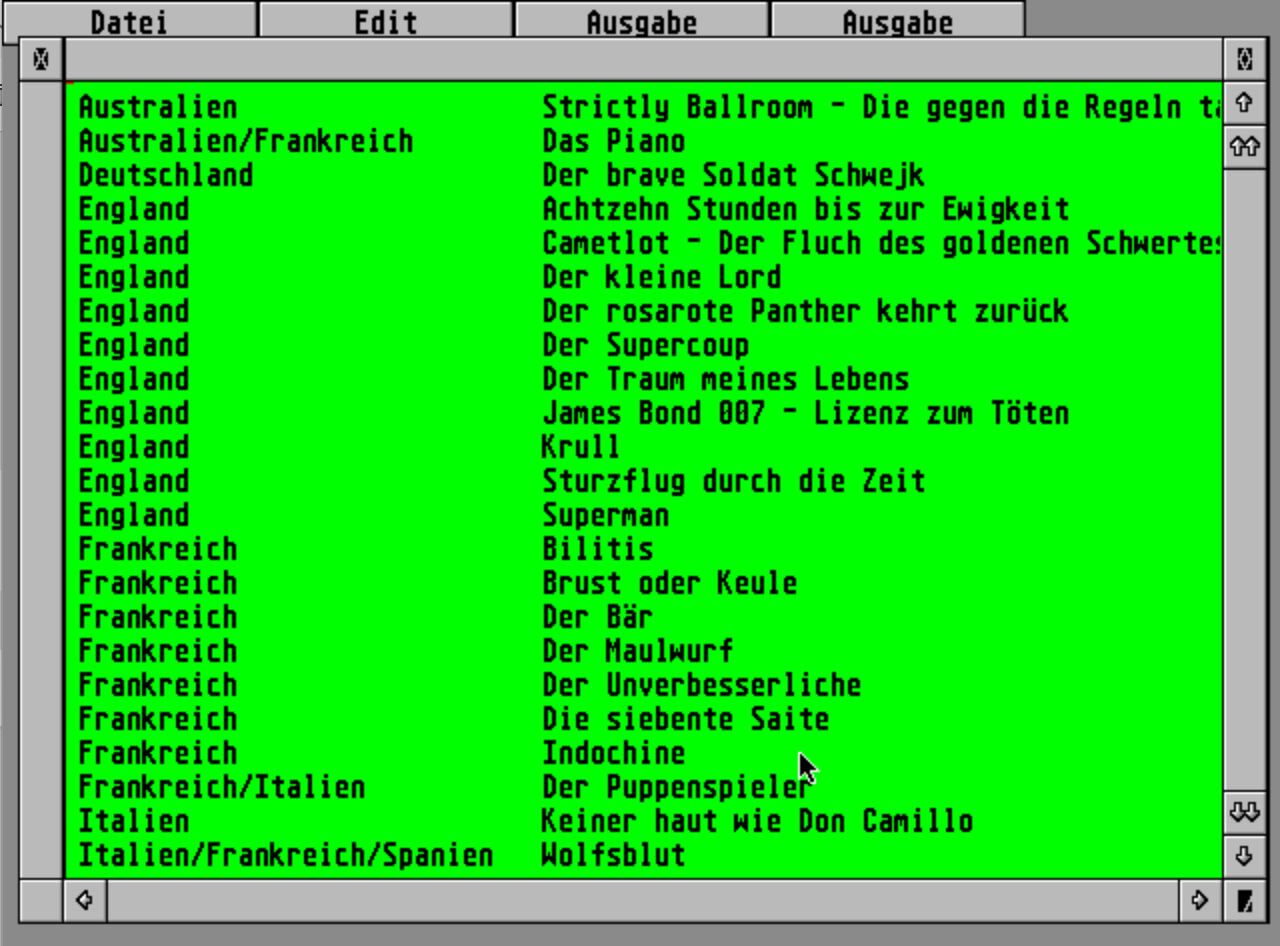The width and height of the screenshot is (1280, 946).
Task: Click the single up arrow to scroll one line
Action: point(1245,103)
